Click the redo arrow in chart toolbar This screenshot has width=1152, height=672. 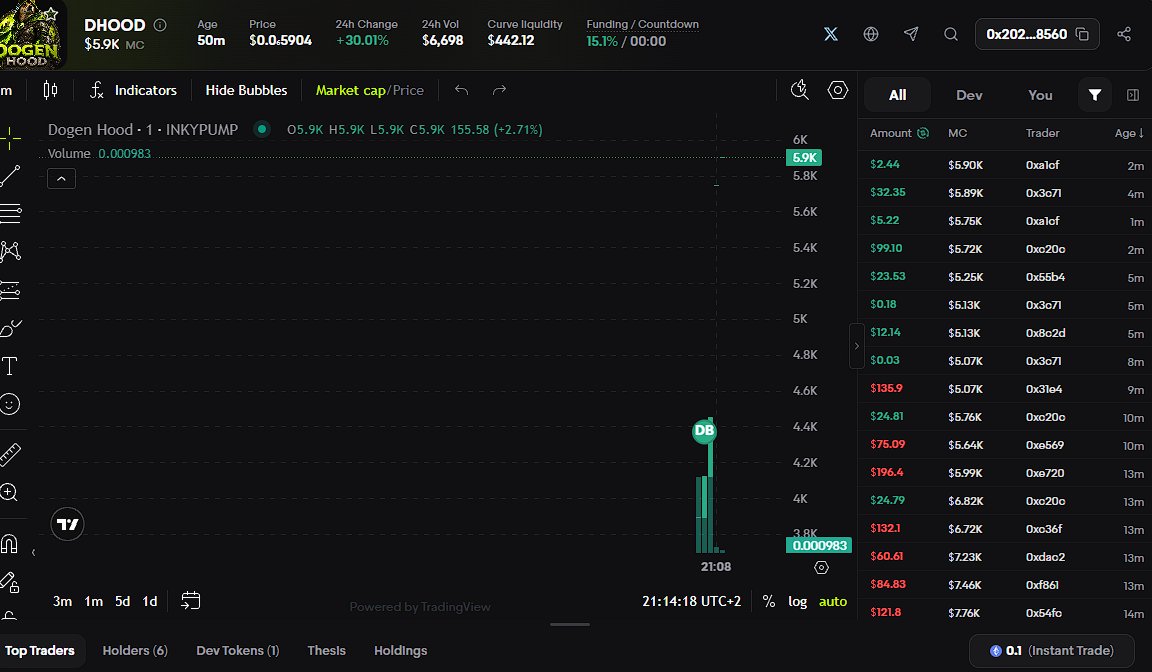tap(500, 90)
